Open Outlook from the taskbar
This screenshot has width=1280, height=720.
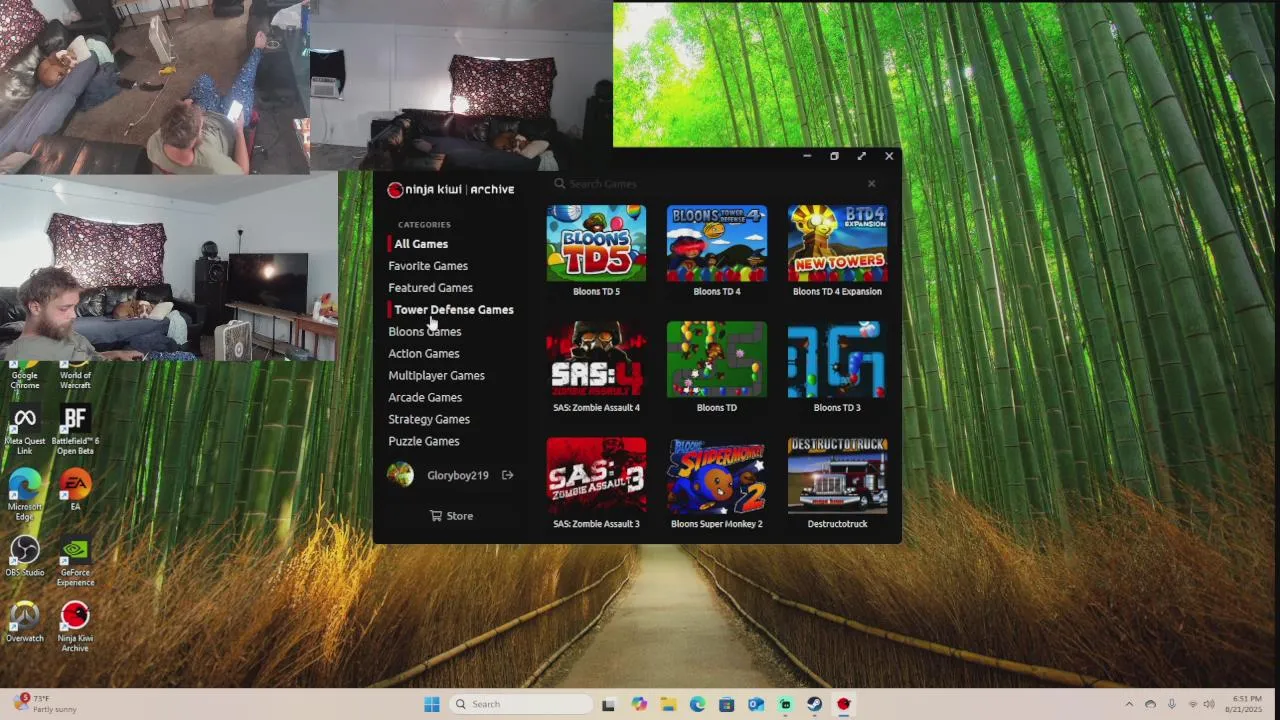(756, 704)
